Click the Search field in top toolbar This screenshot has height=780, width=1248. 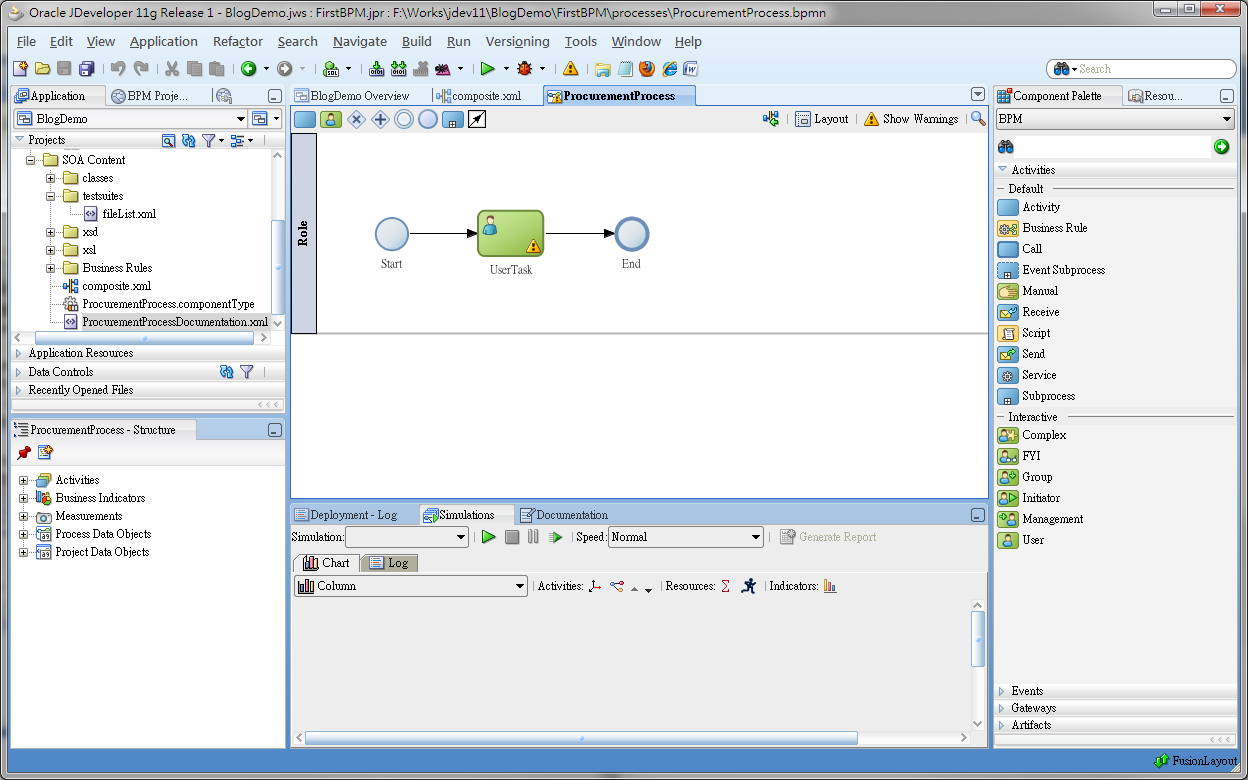pyautogui.click(x=1142, y=69)
